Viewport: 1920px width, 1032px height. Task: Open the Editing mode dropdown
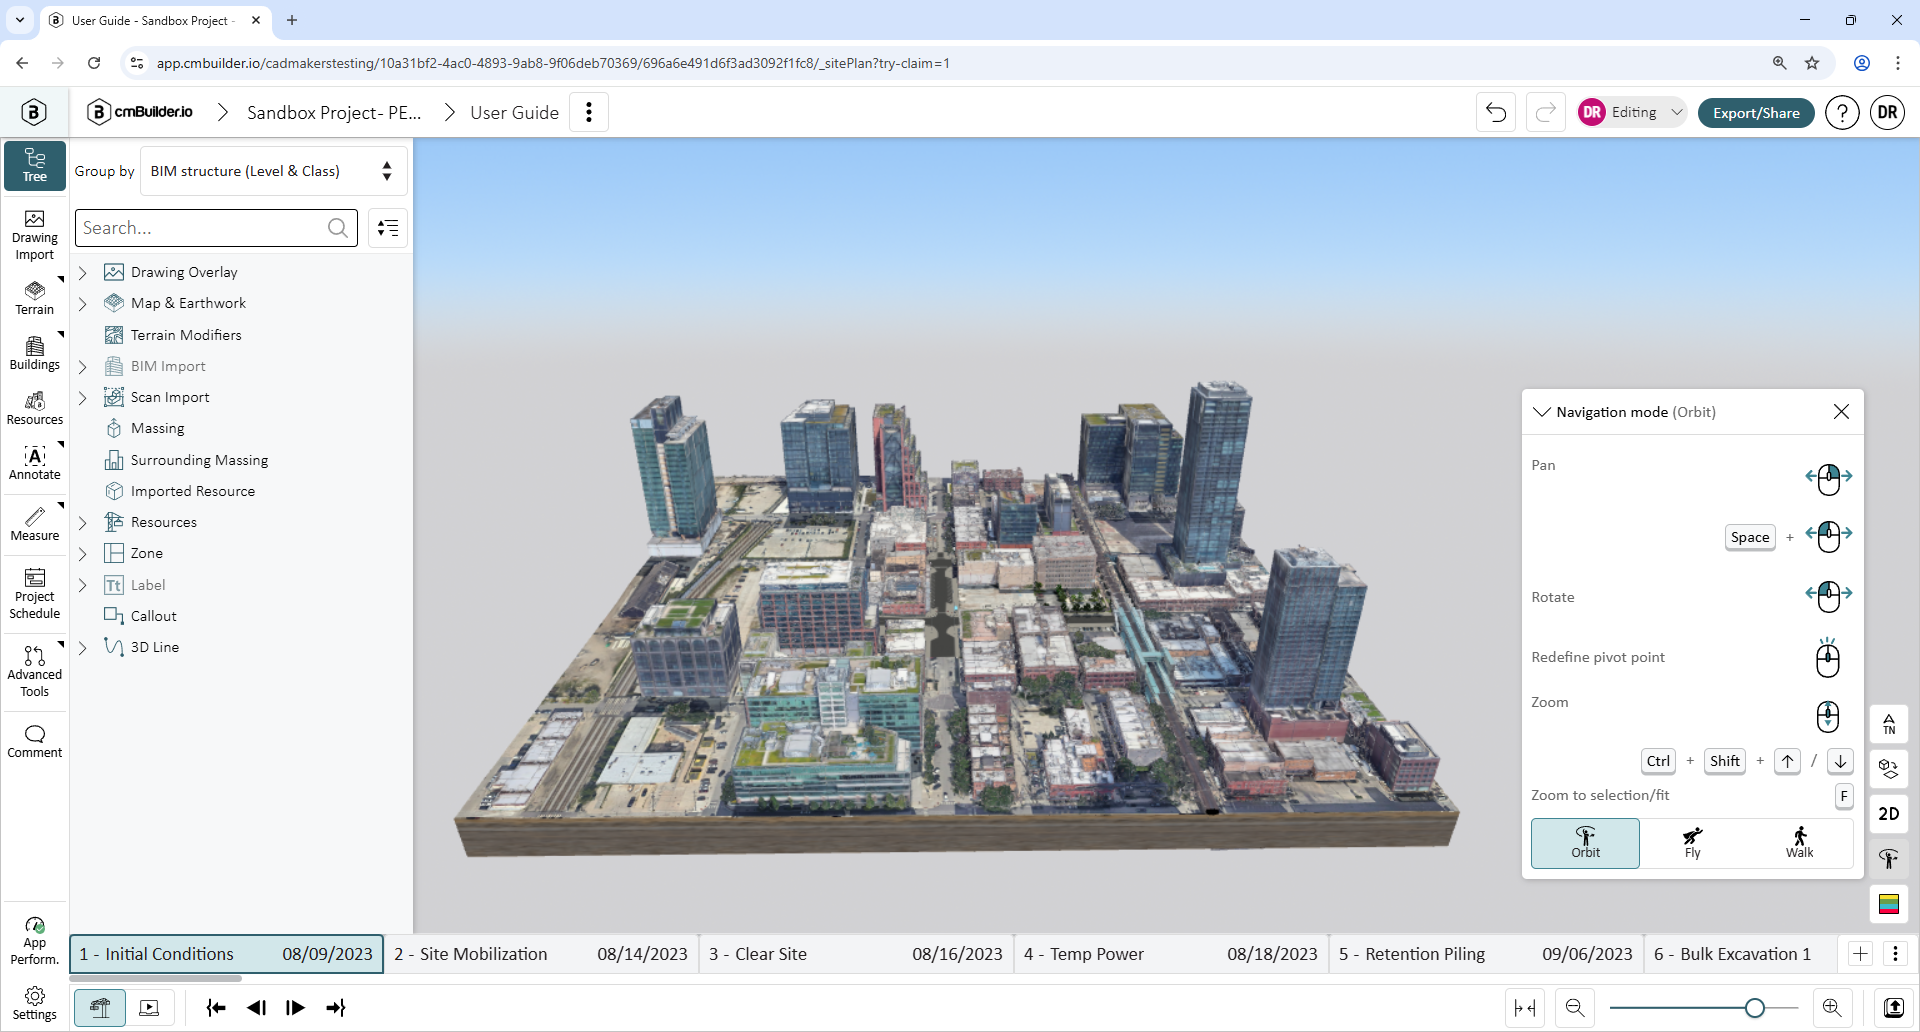tap(1633, 112)
